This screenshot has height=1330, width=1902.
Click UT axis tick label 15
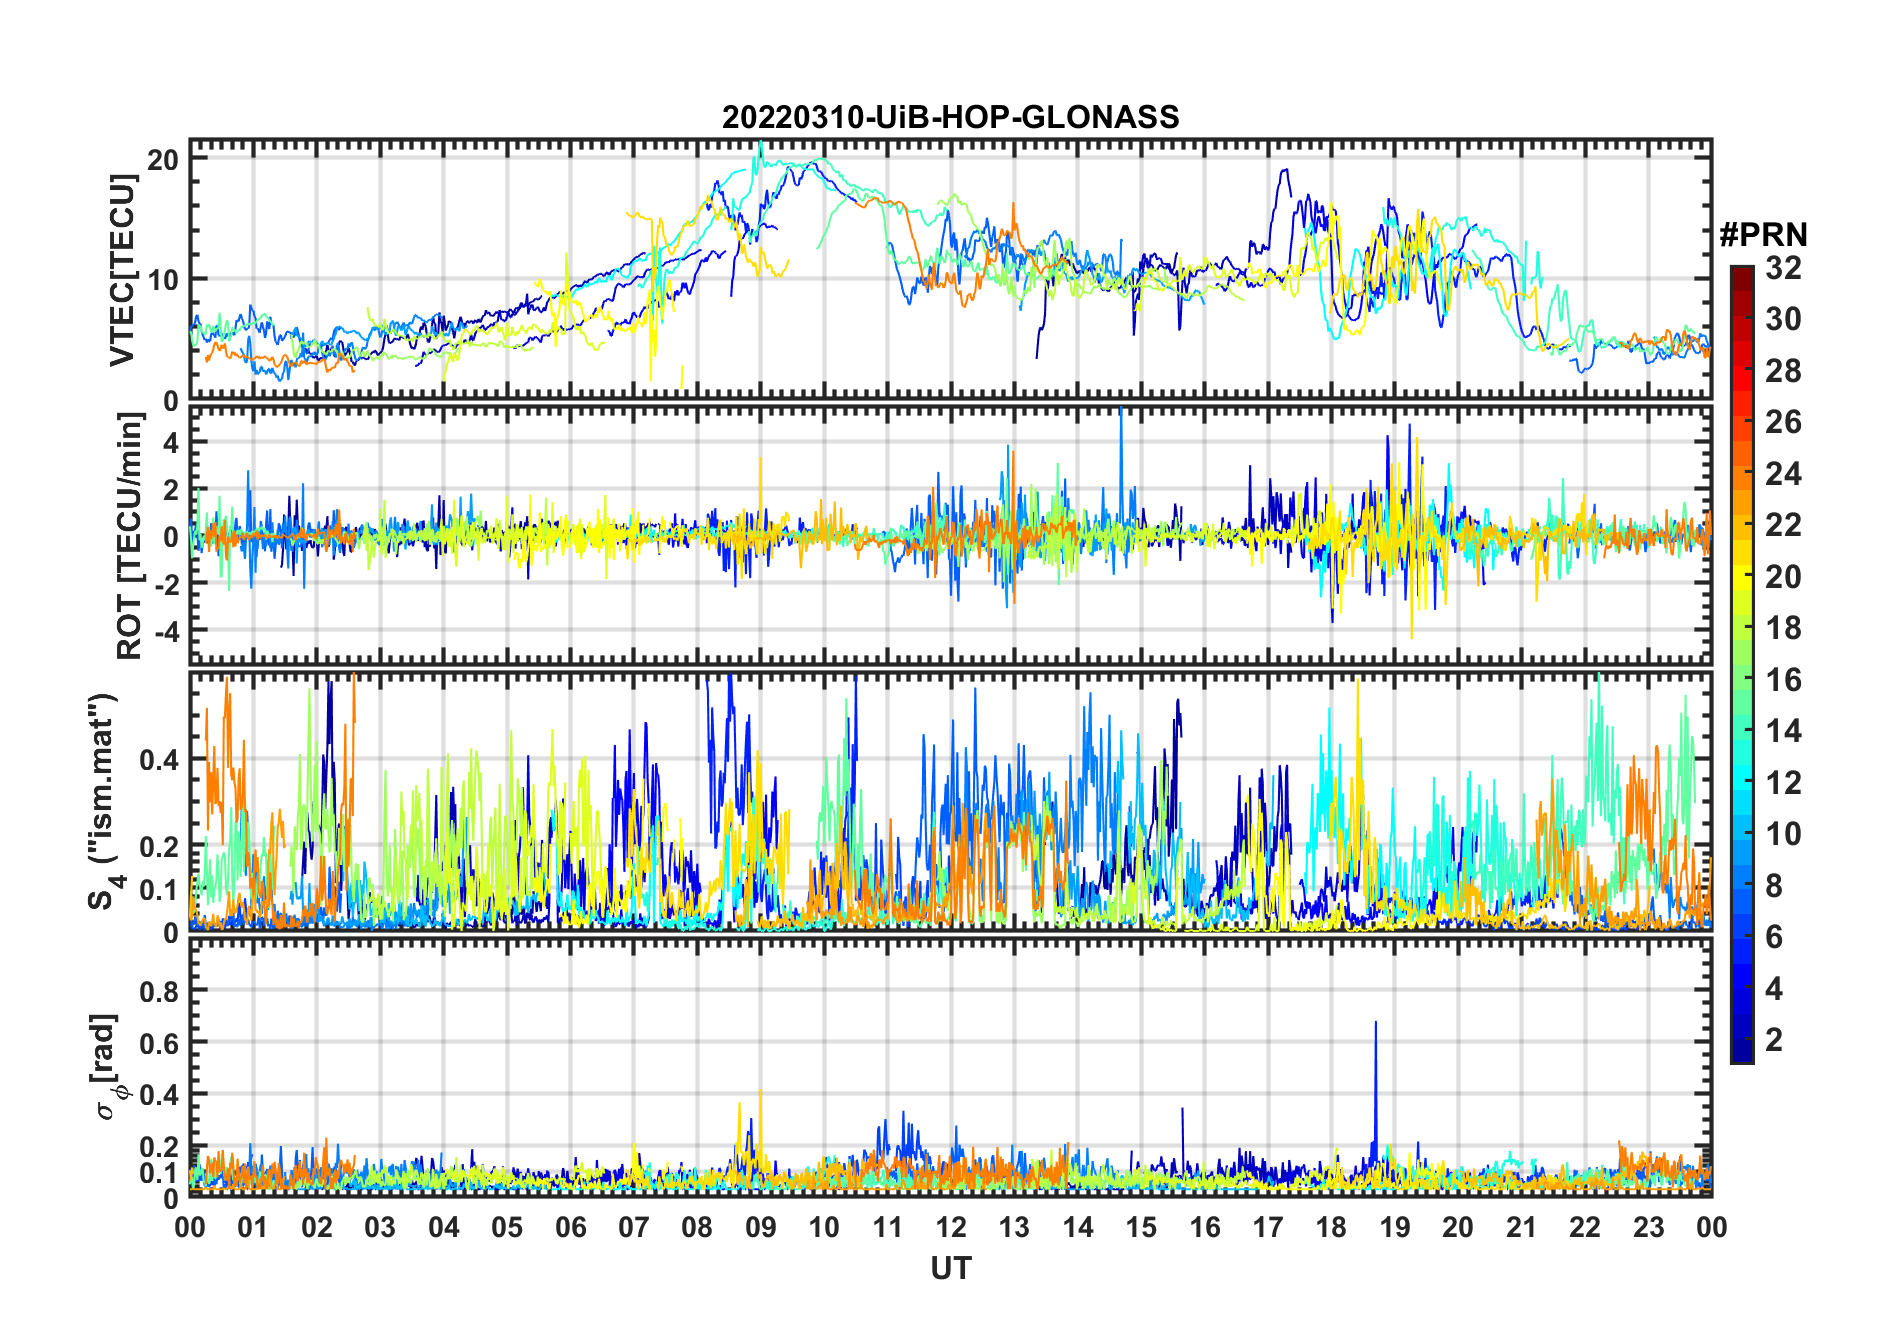pos(1141,1227)
